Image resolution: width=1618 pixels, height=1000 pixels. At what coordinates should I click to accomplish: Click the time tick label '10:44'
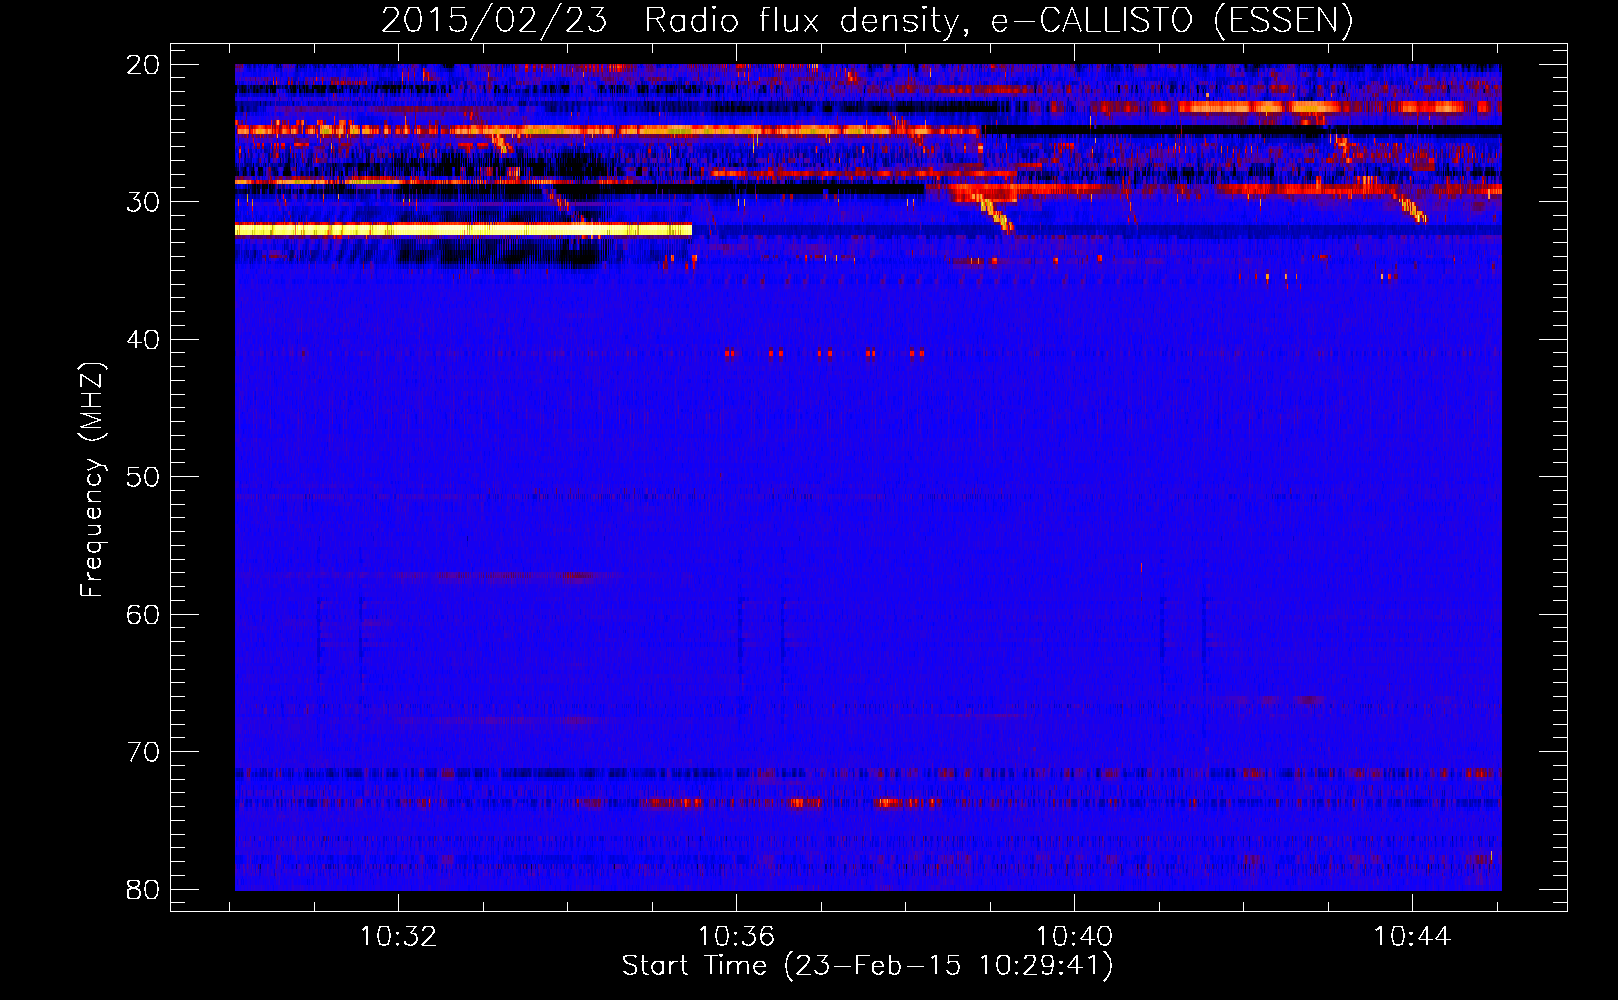click(1412, 937)
